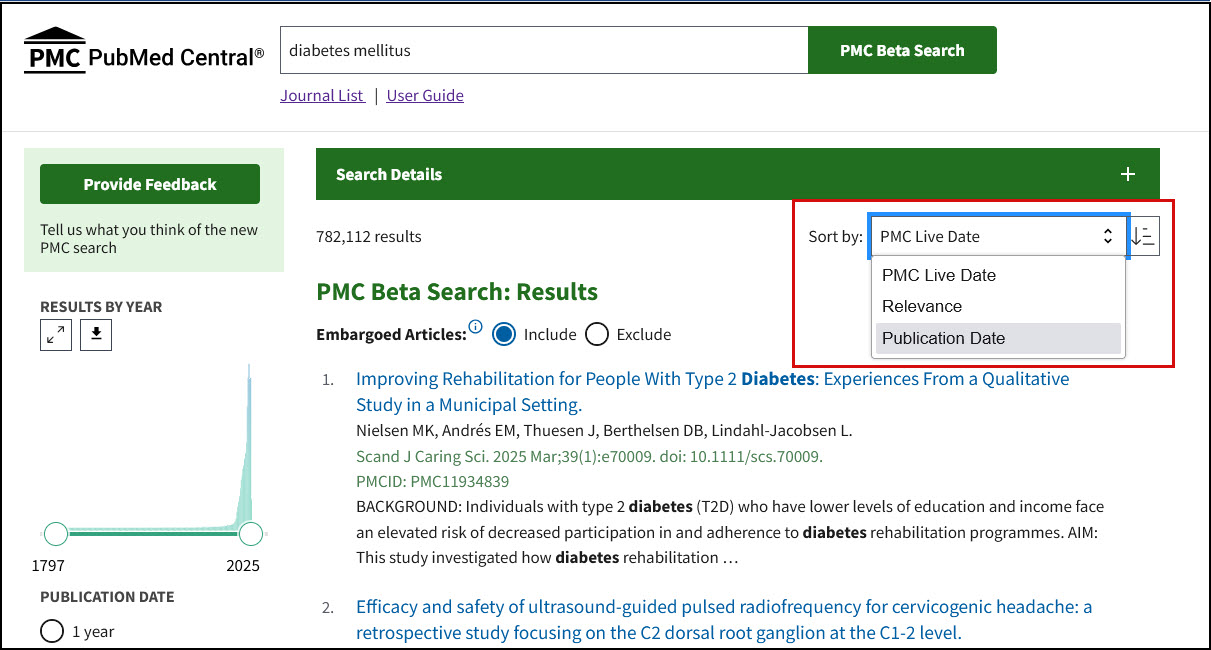This screenshot has height=650, width=1211.
Task: Toggle sort order direction icon
Action: coord(1143,237)
